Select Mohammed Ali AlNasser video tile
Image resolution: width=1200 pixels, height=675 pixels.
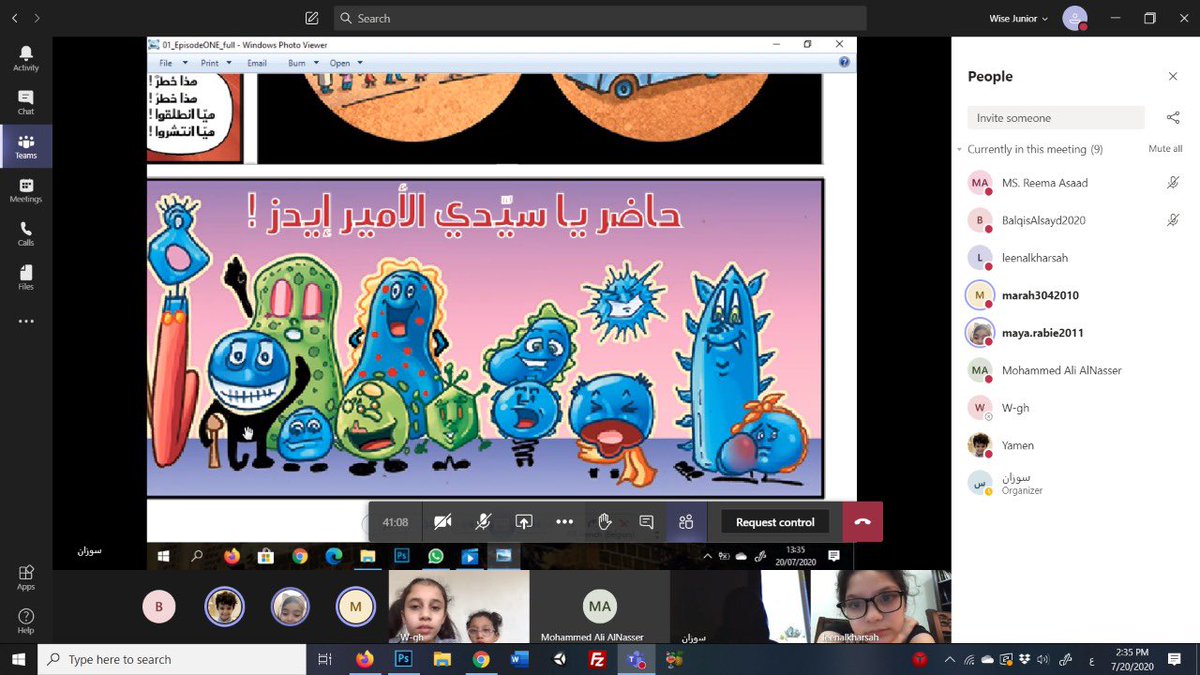(600, 606)
